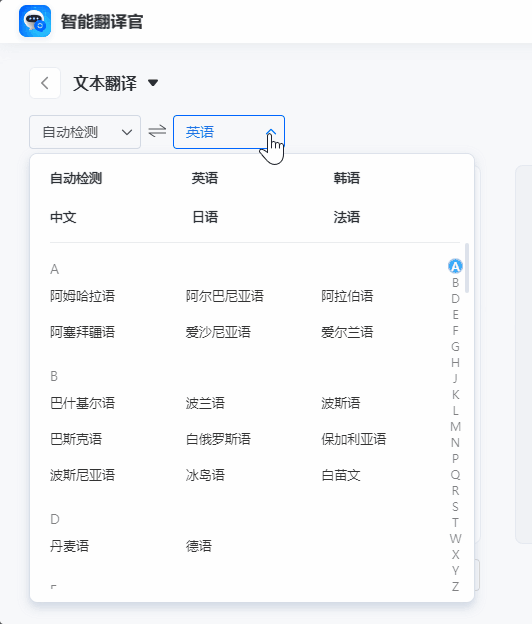Choose 爱沙尼亚语 language
The width and height of the screenshot is (532, 624).
(x=218, y=332)
